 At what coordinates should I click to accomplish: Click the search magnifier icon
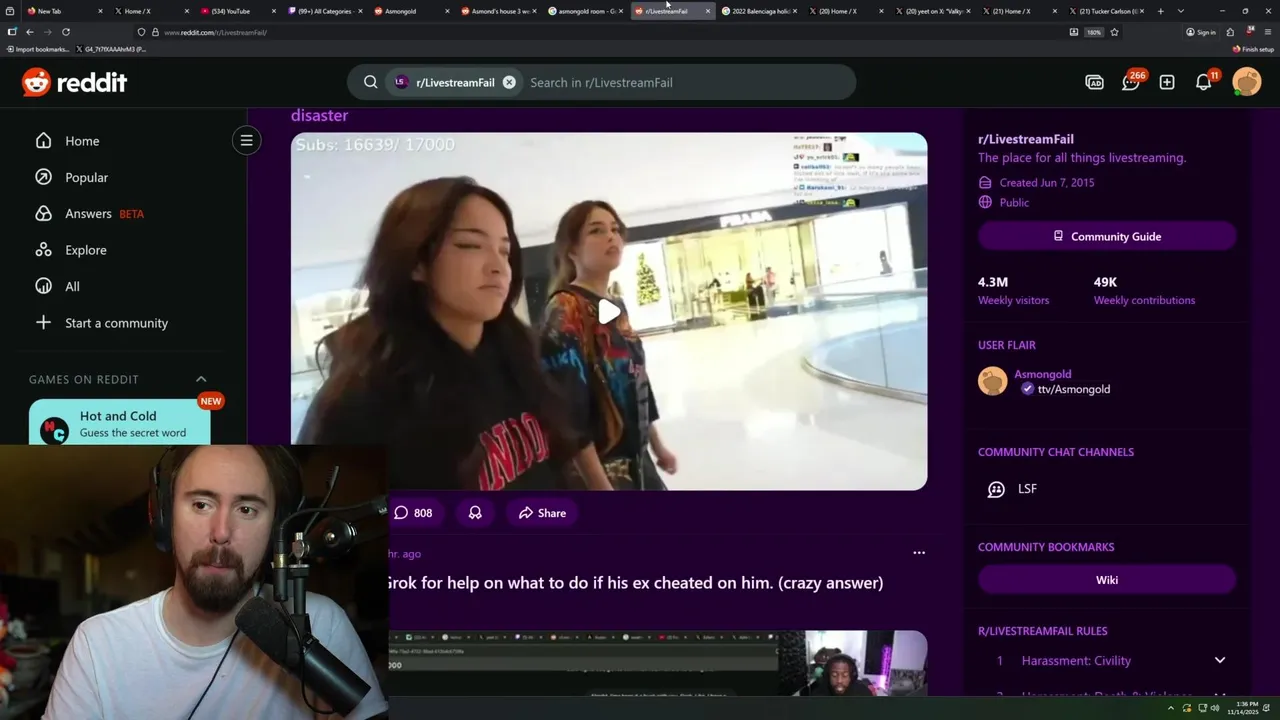coord(370,82)
